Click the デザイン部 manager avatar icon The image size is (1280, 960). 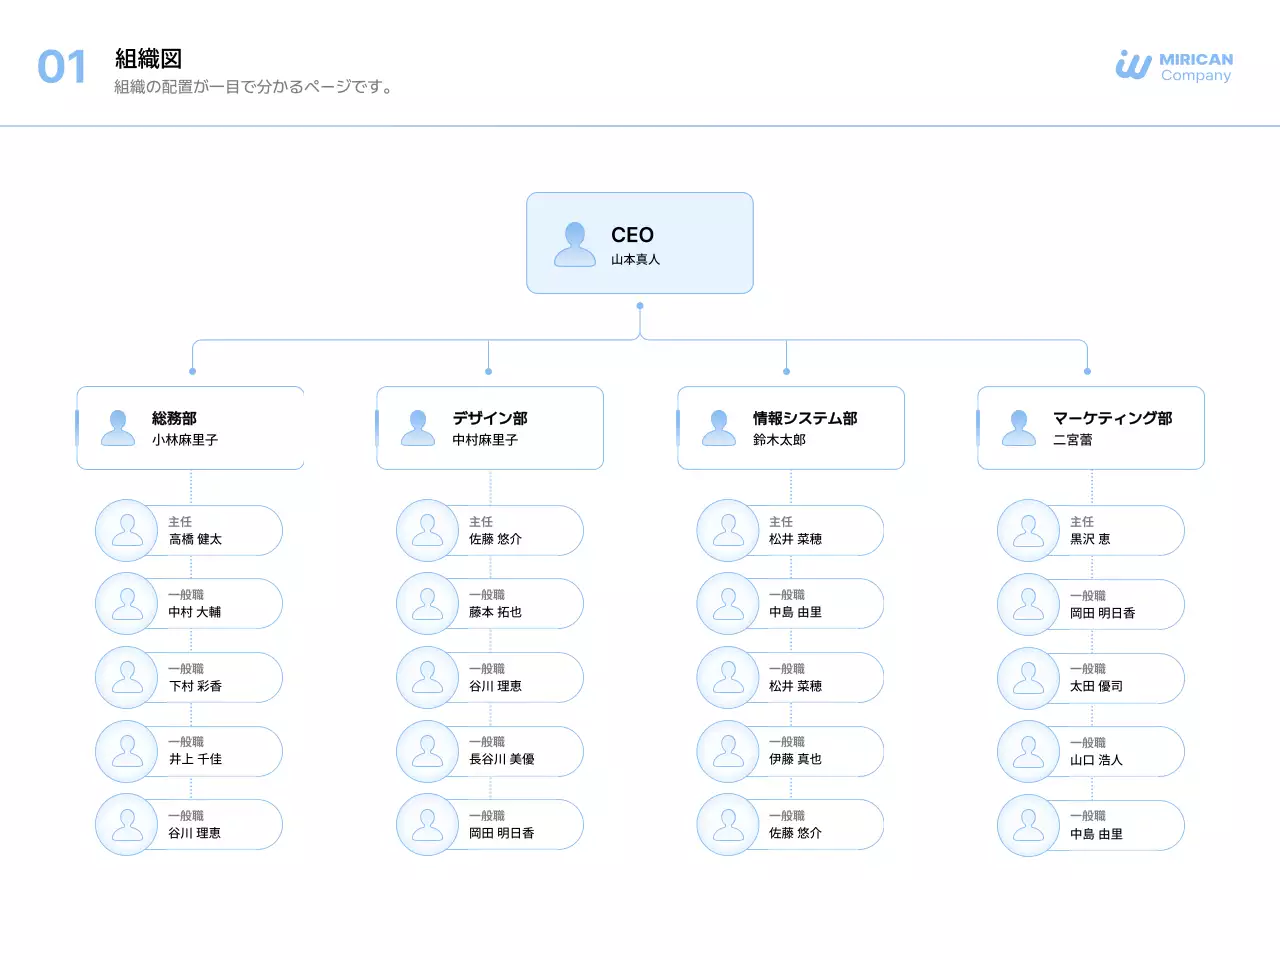click(418, 428)
